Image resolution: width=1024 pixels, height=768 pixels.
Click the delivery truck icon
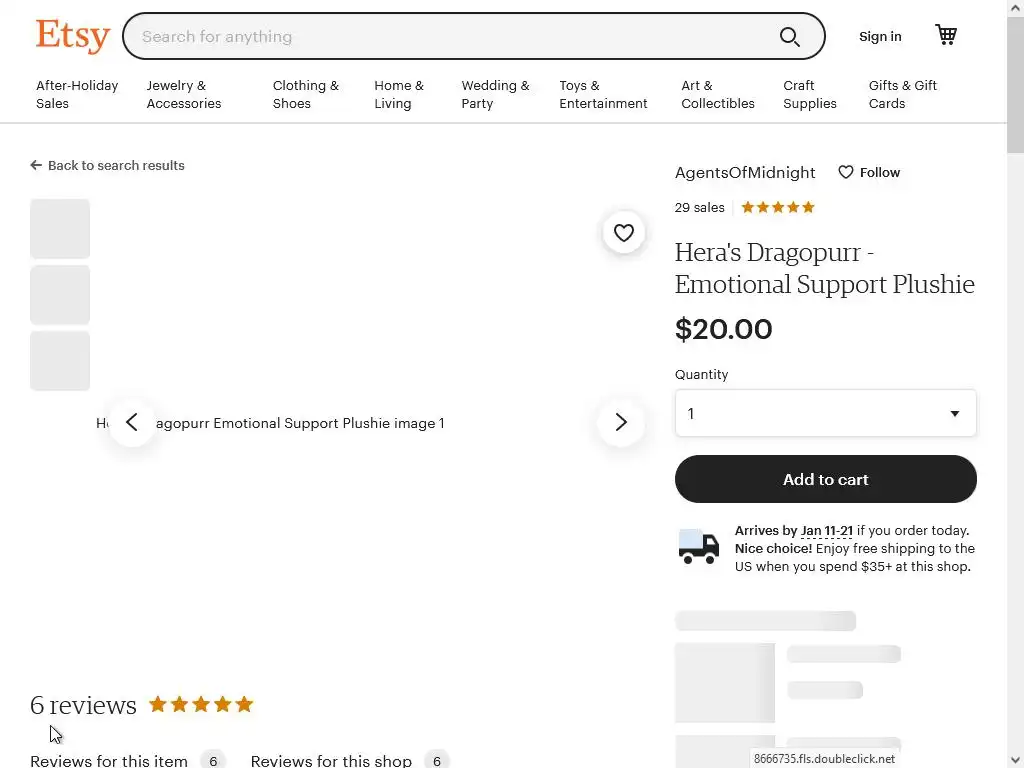698,548
